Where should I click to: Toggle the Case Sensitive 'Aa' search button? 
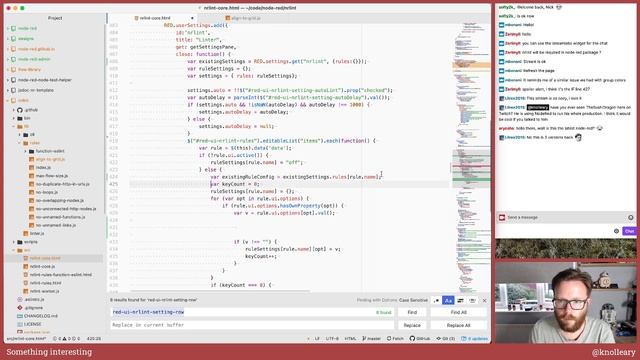click(x=448, y=300)
